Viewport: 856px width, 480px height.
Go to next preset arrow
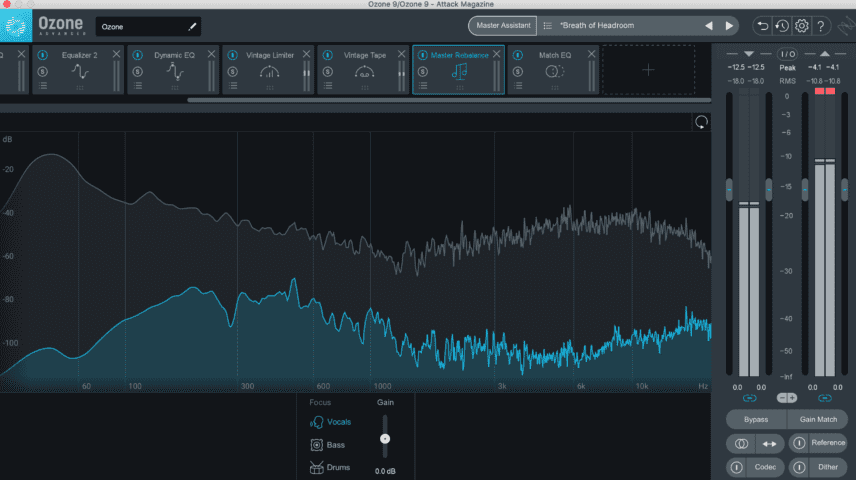pyautogui.click(x=729, y=26)
